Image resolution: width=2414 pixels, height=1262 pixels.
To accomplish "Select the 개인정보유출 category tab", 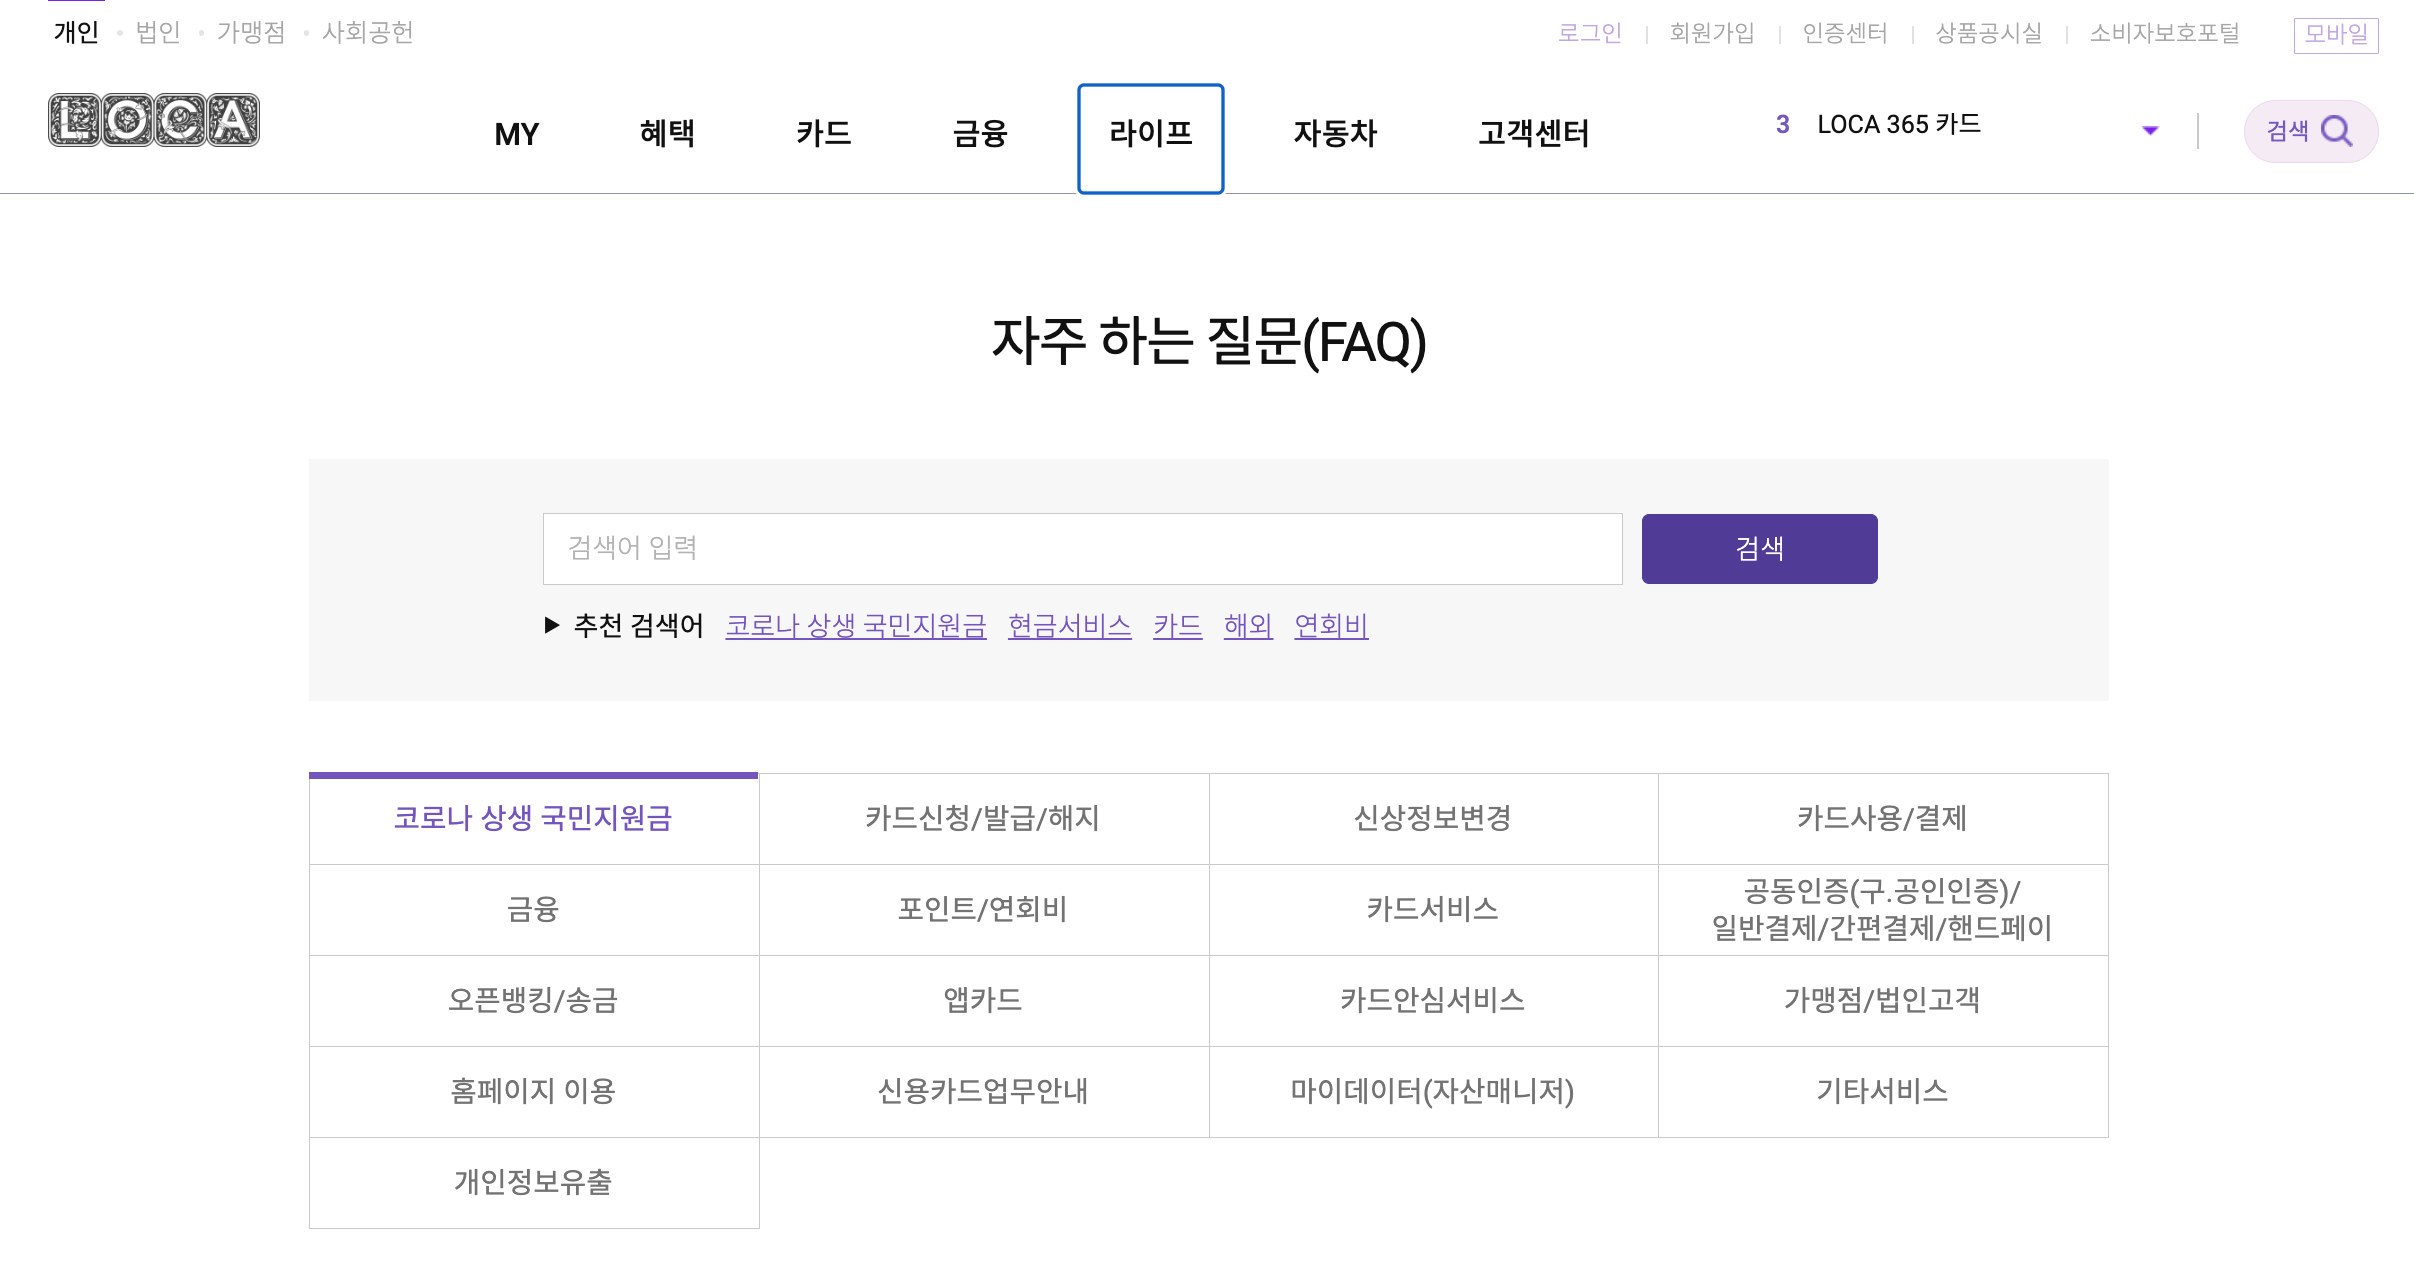I will pos(533,1182).
